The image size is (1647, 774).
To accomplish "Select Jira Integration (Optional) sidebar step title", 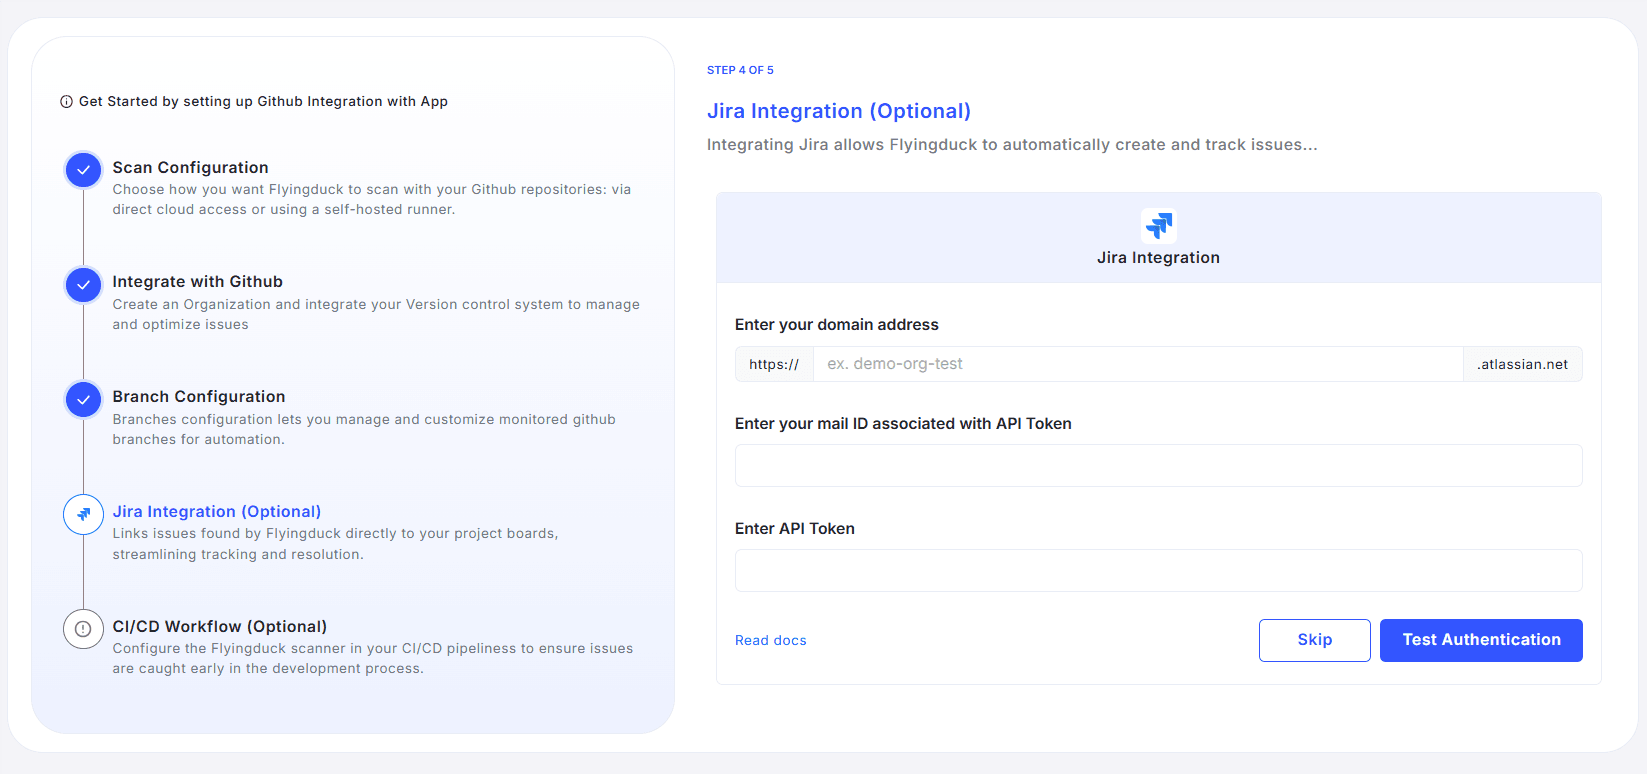I will pos(216,511).
